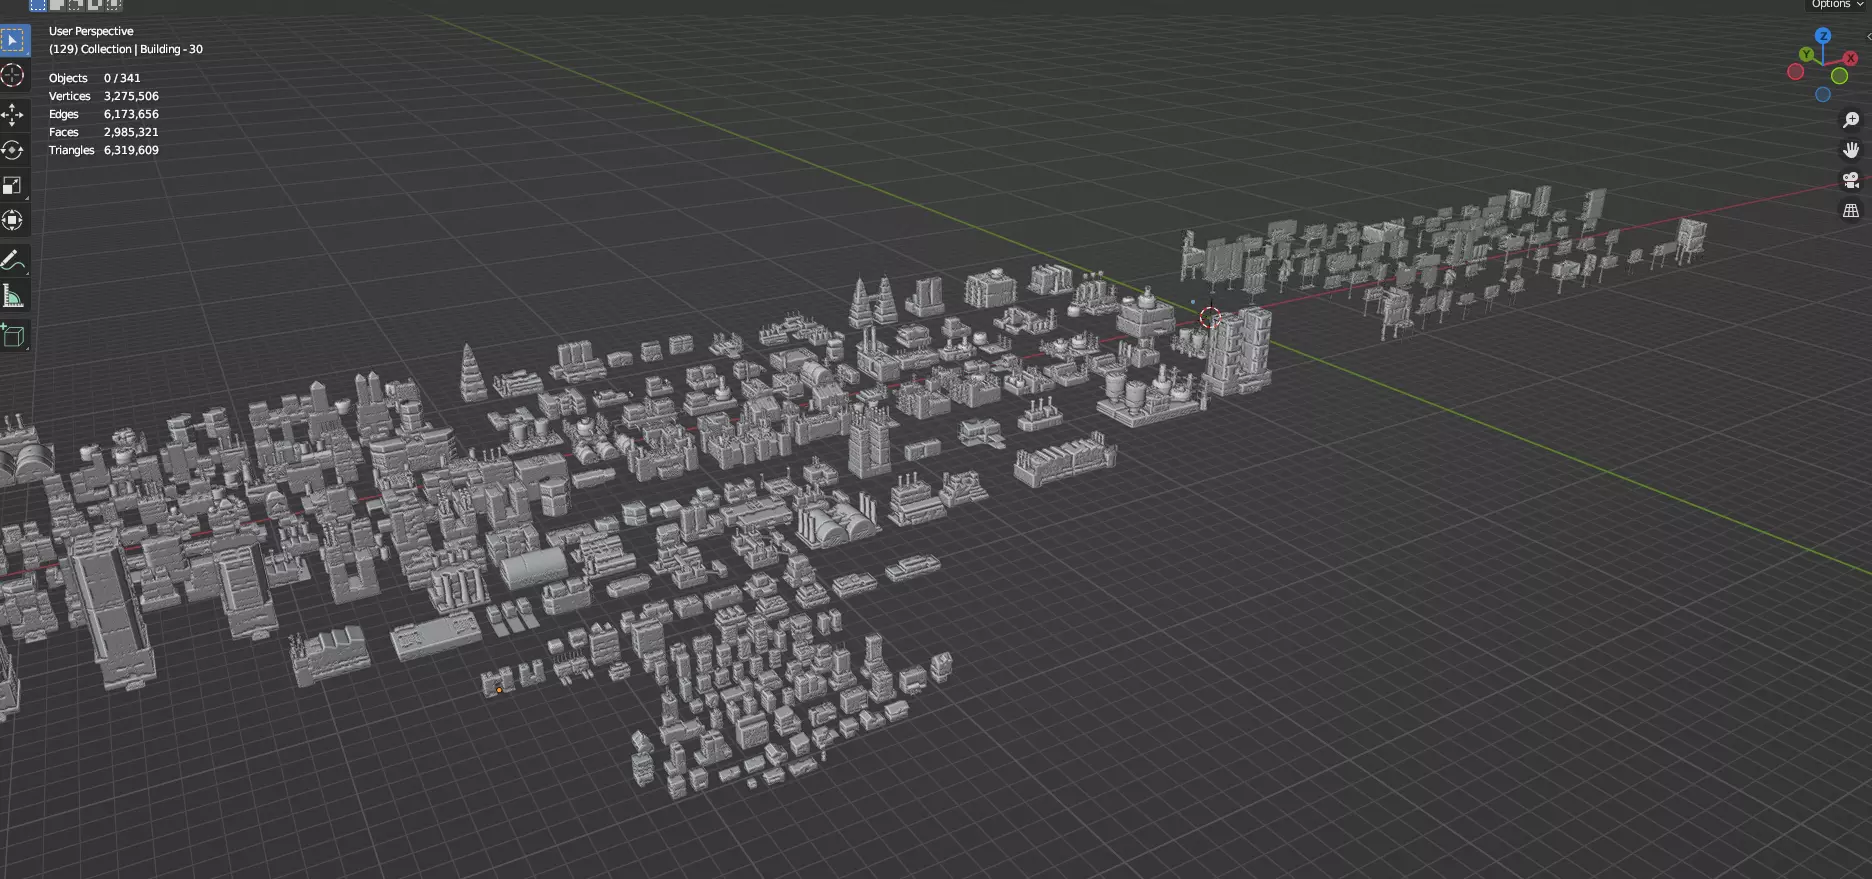This screenshot has height=879, width=1872.
Task: Choose the 3D Cursor tool
Action: click(13, 76)
